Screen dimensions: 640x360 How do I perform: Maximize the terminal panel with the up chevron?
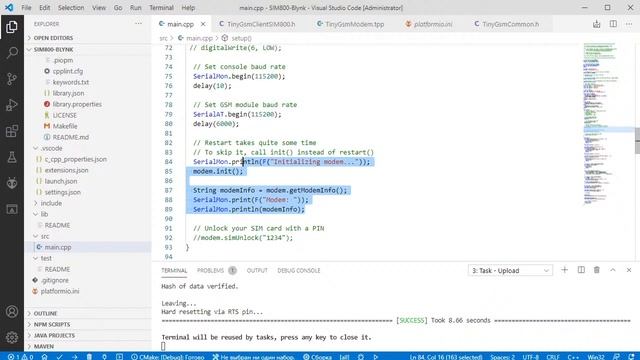point(613,270)
